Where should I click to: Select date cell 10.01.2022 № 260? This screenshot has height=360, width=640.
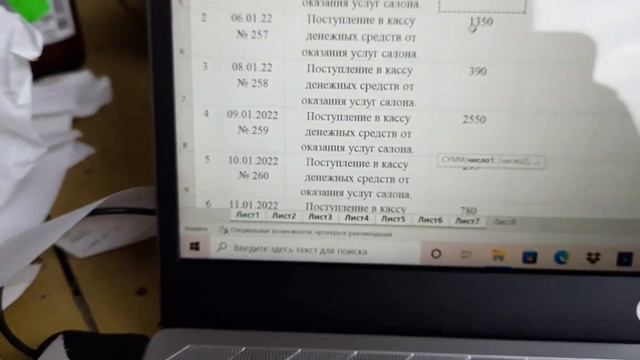tap(253, 168)
